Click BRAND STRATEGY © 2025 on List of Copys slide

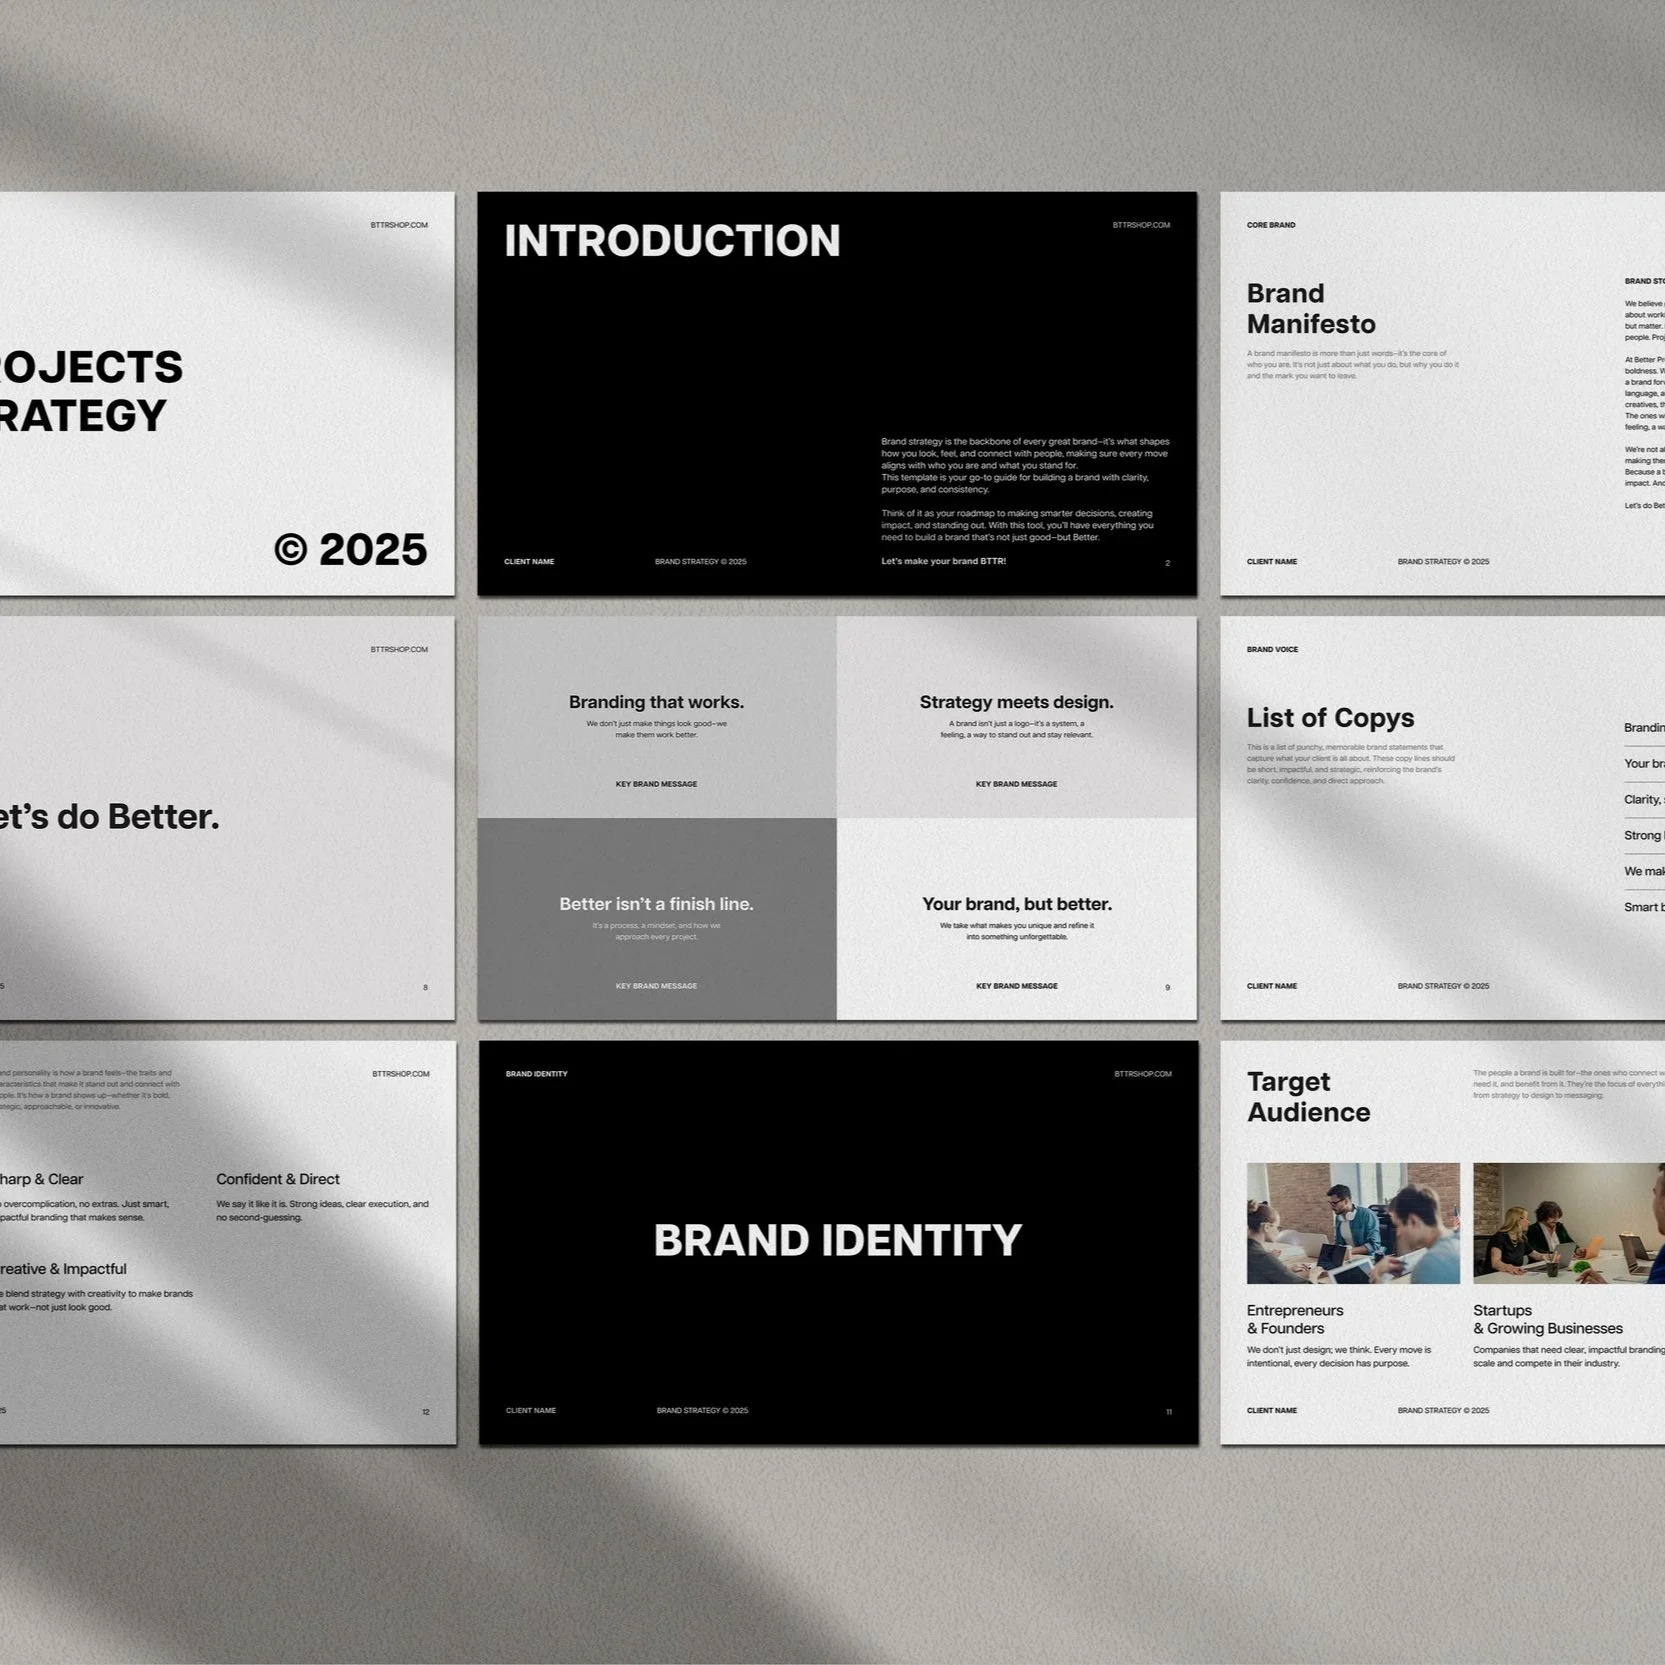pos(1443,986)
